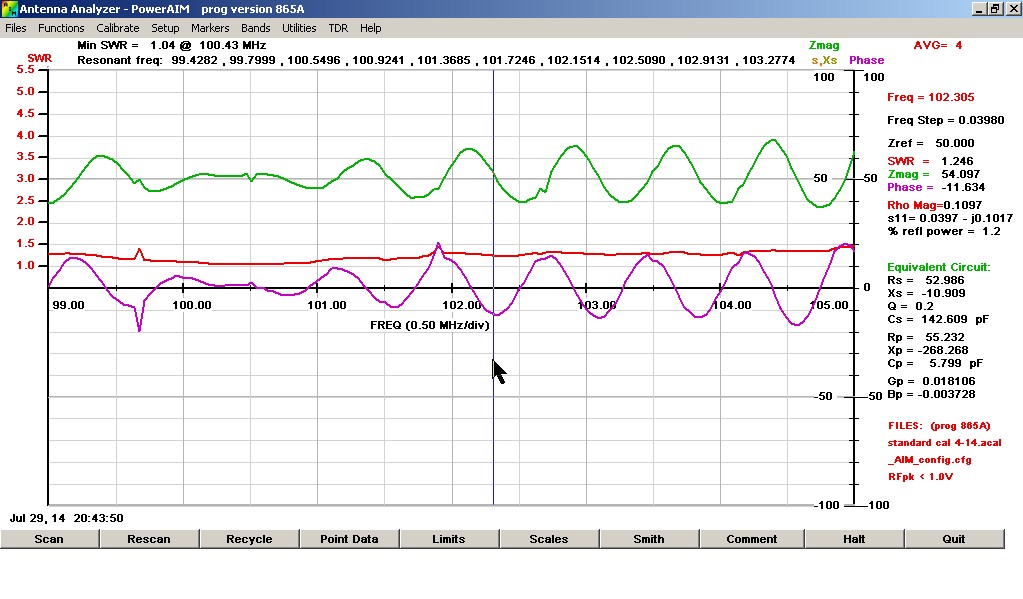
Task: Open the Calibrate menu
Action: pos(117,28)
